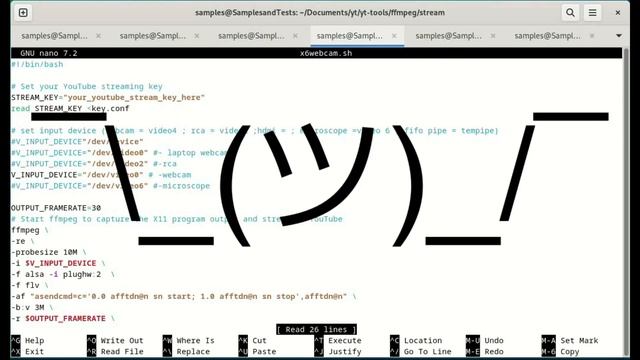Viewport: 640px width, 360px height.
Task: Click the ^W Where Is shortcut
Action: coord(189,340)
